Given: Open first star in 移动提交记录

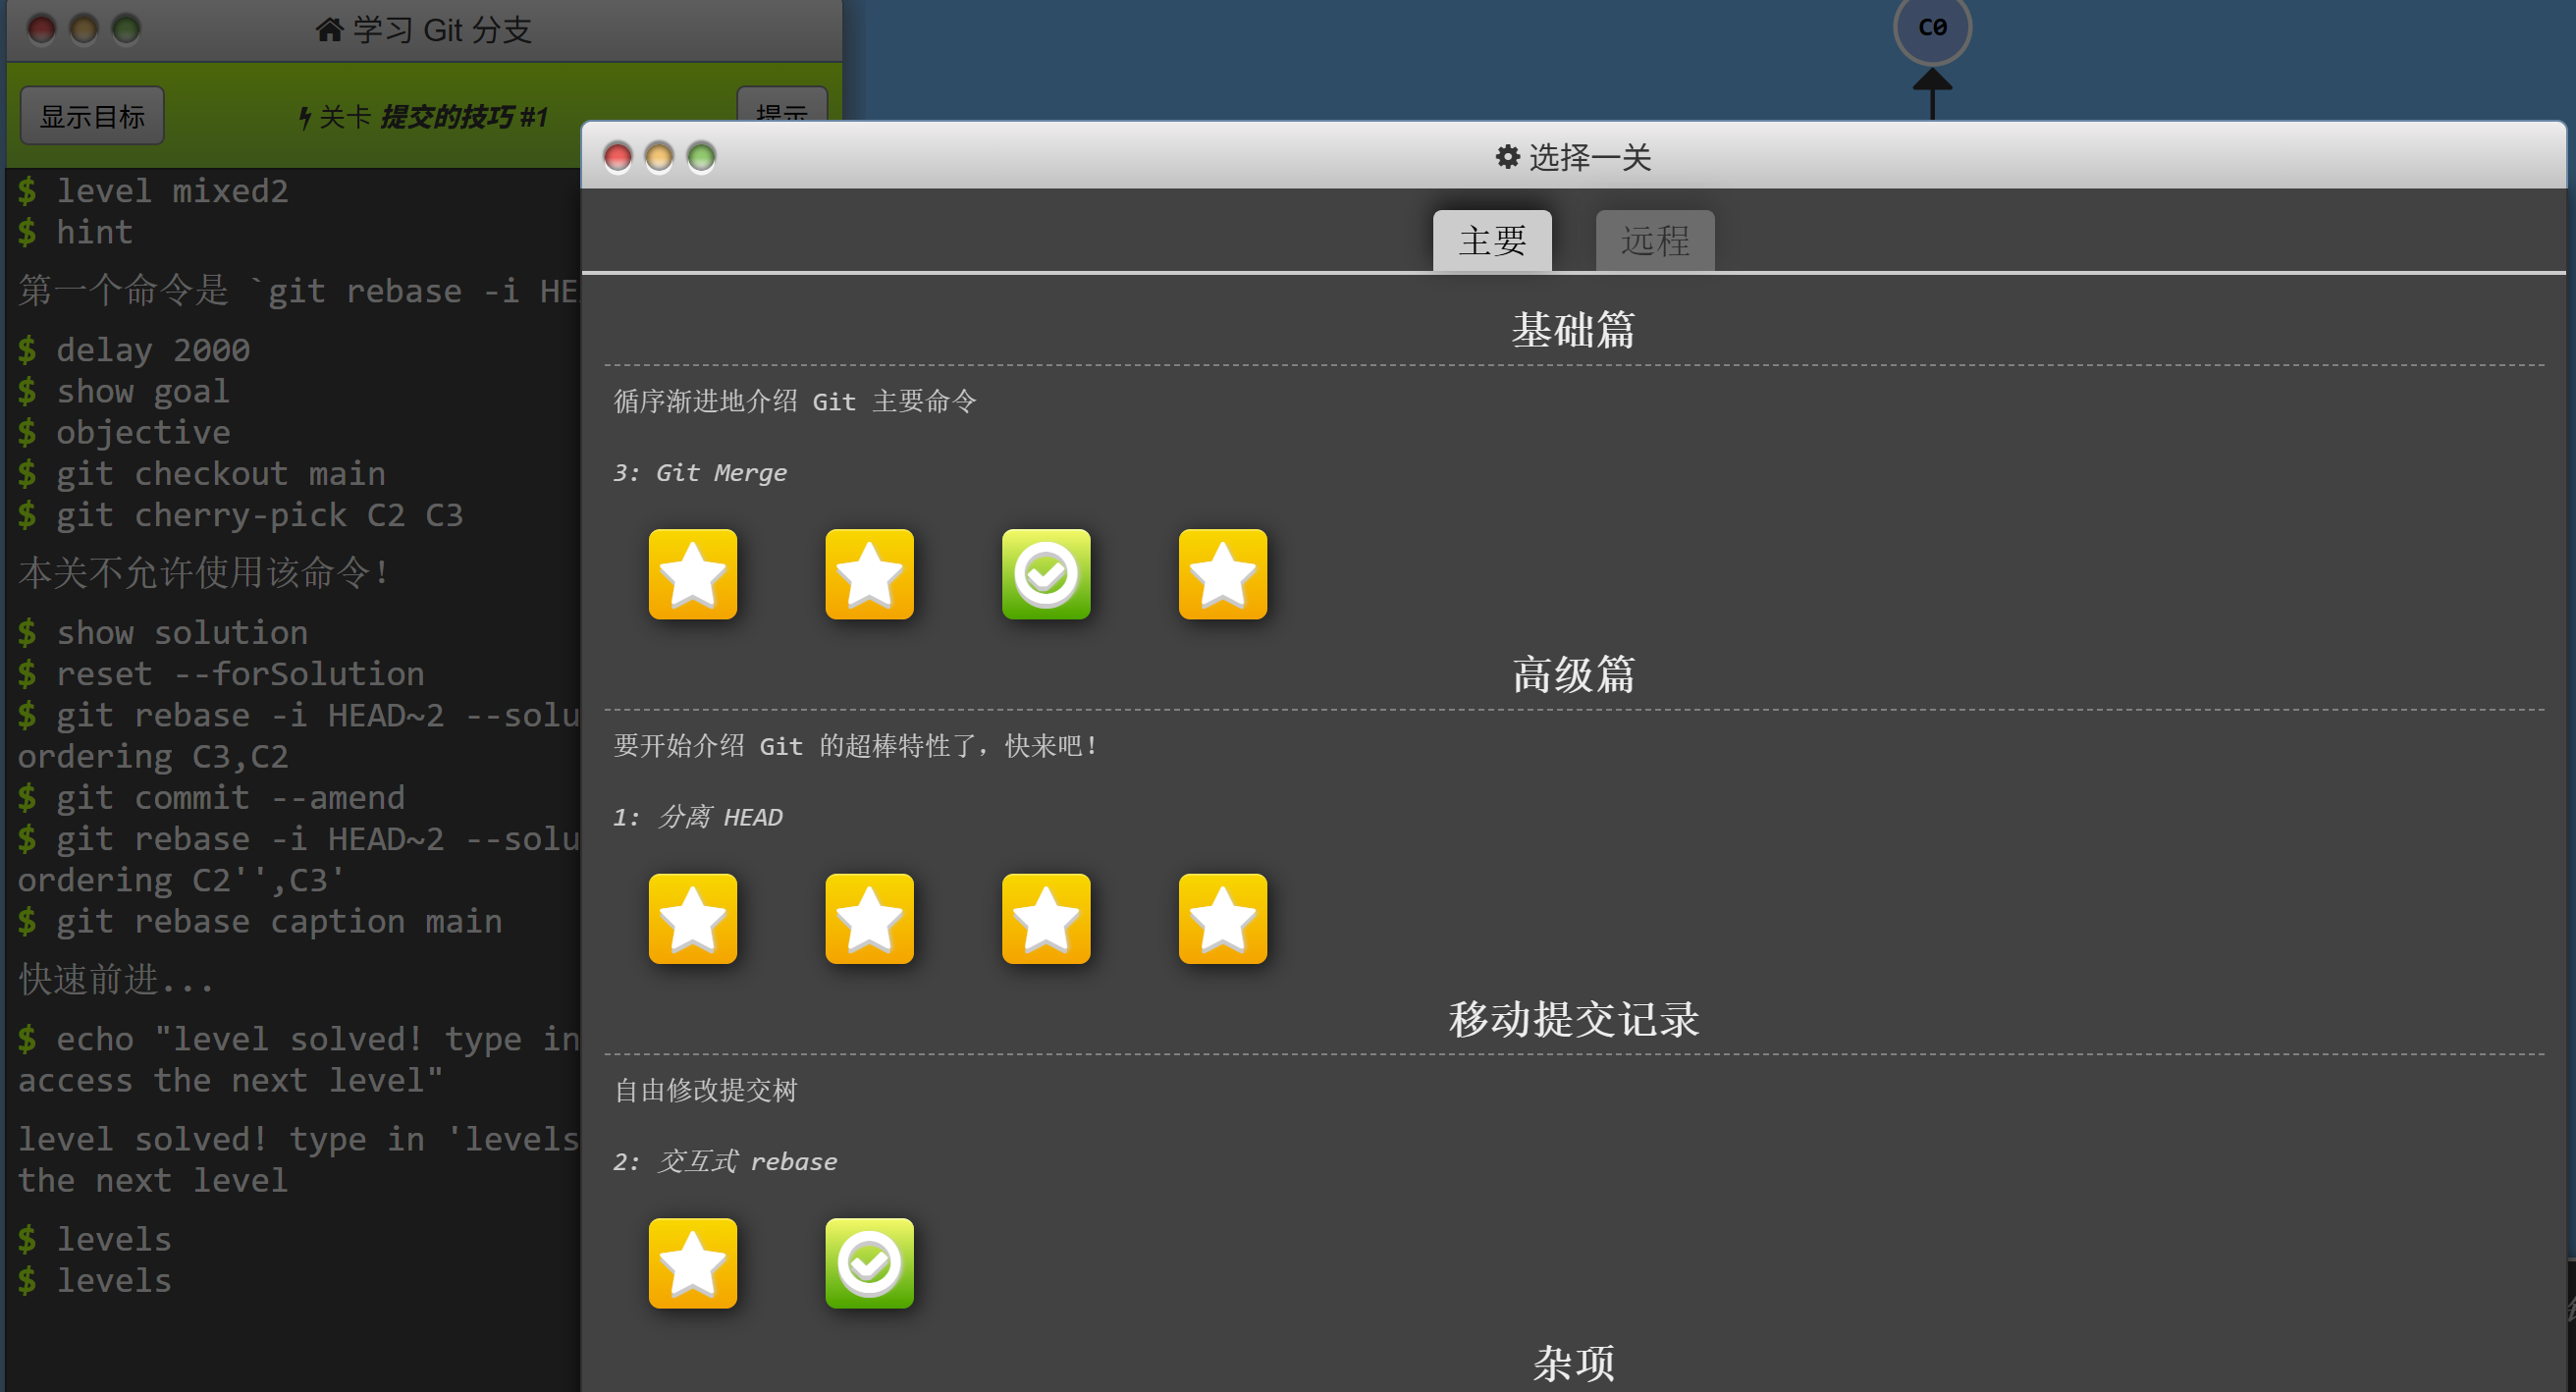Looking at the screenshot, I should point(692,1263).
